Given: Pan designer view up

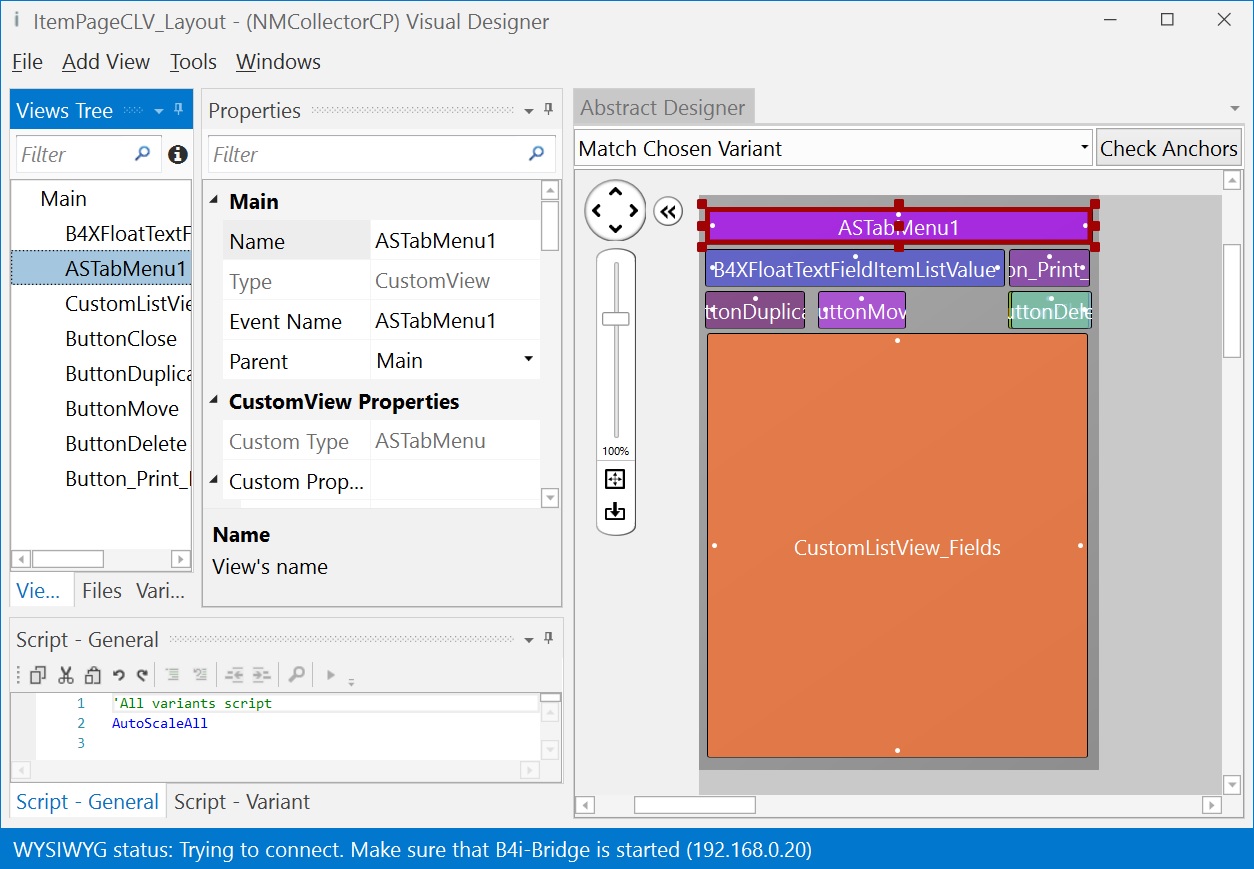Looking at the screenshot, I should pos(615,191).
